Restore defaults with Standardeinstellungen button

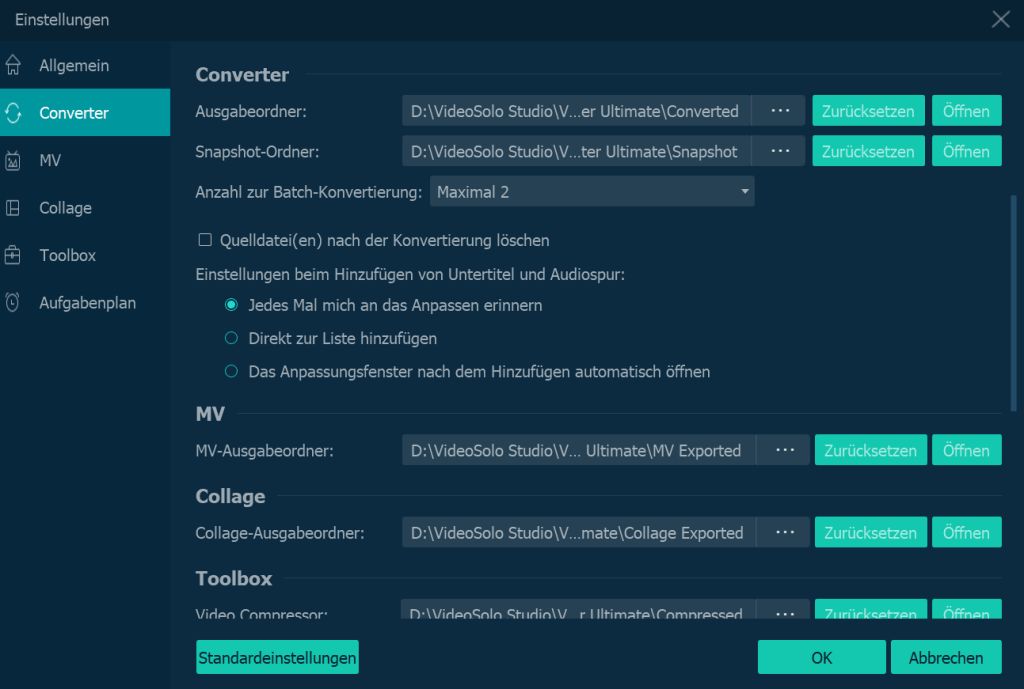(277, 658)
